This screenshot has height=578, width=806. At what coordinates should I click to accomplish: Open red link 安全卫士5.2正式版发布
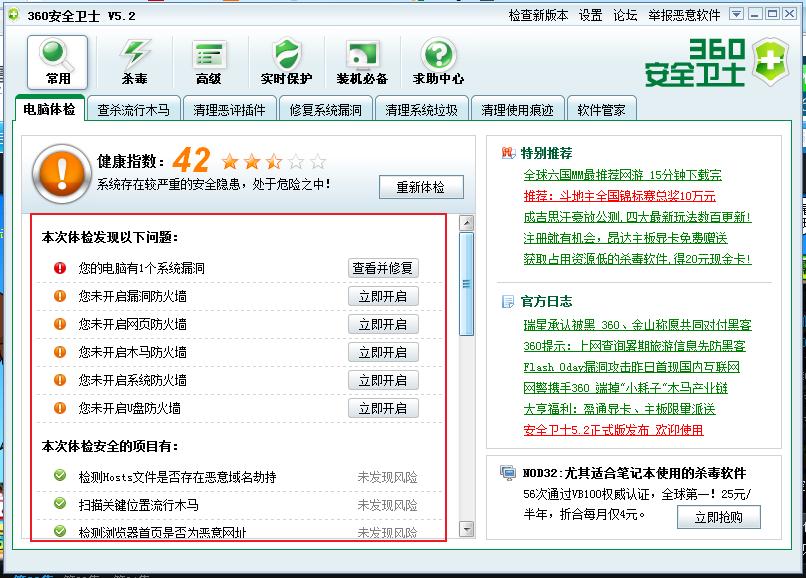click(613, 430)
